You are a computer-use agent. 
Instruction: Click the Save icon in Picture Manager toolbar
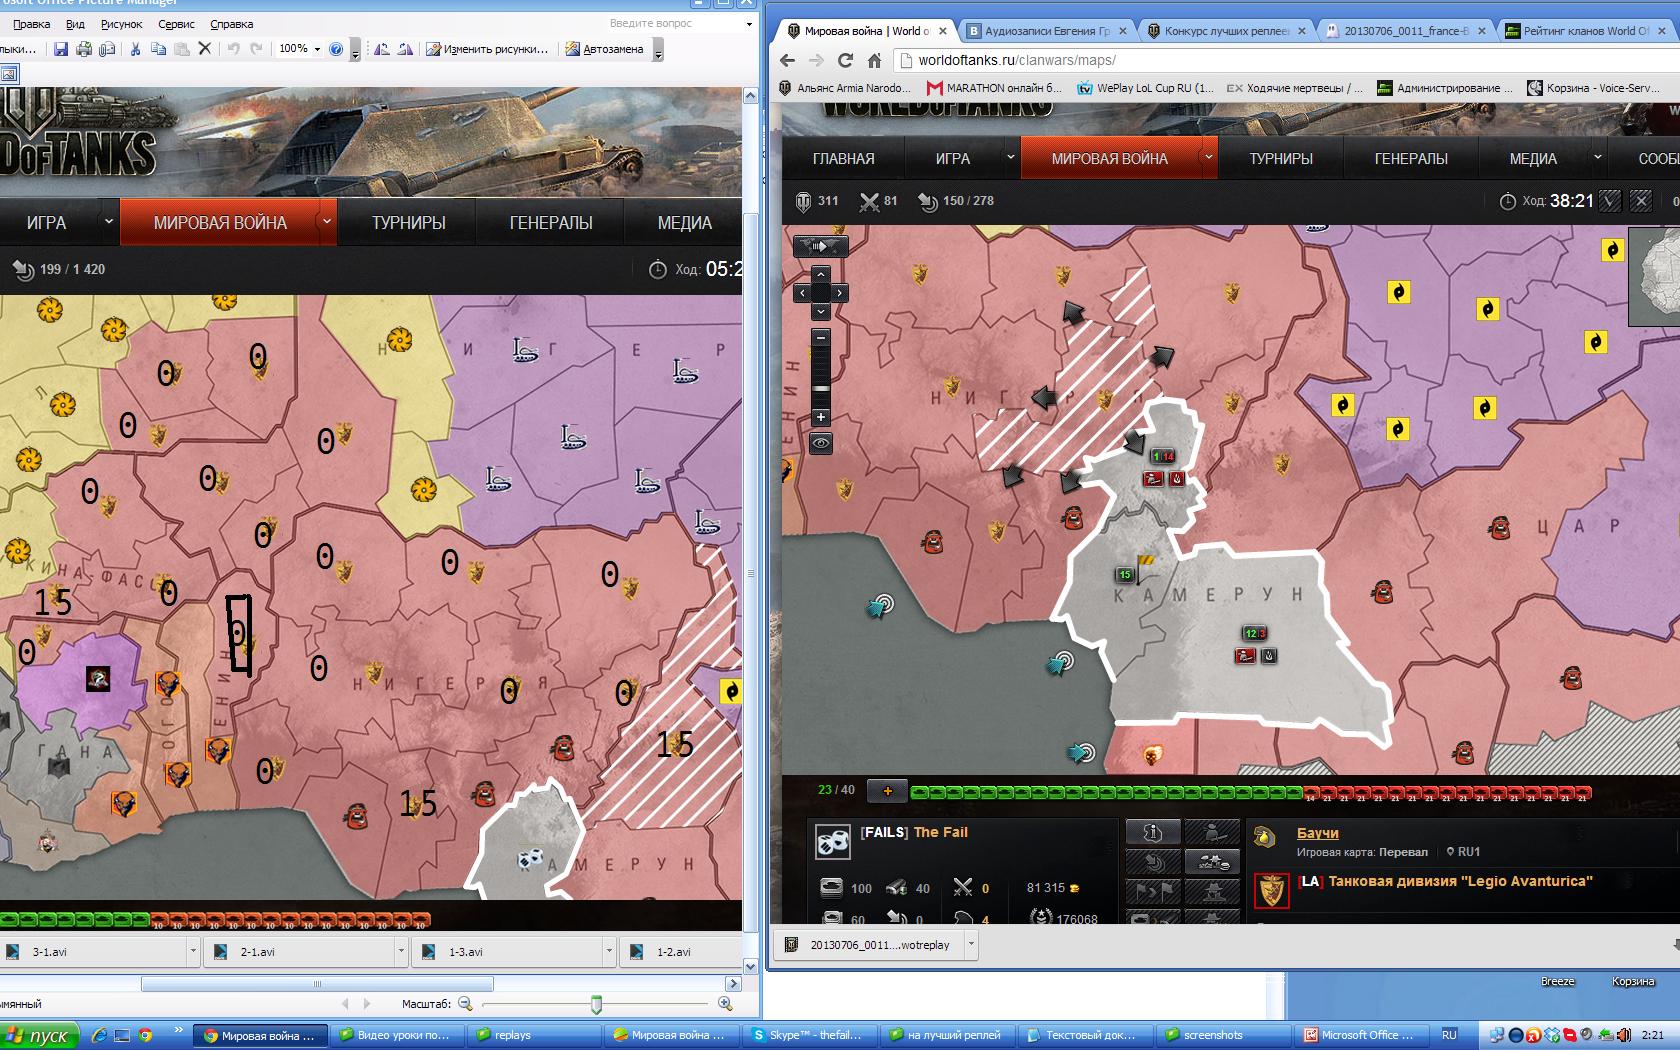coord(61,49)
